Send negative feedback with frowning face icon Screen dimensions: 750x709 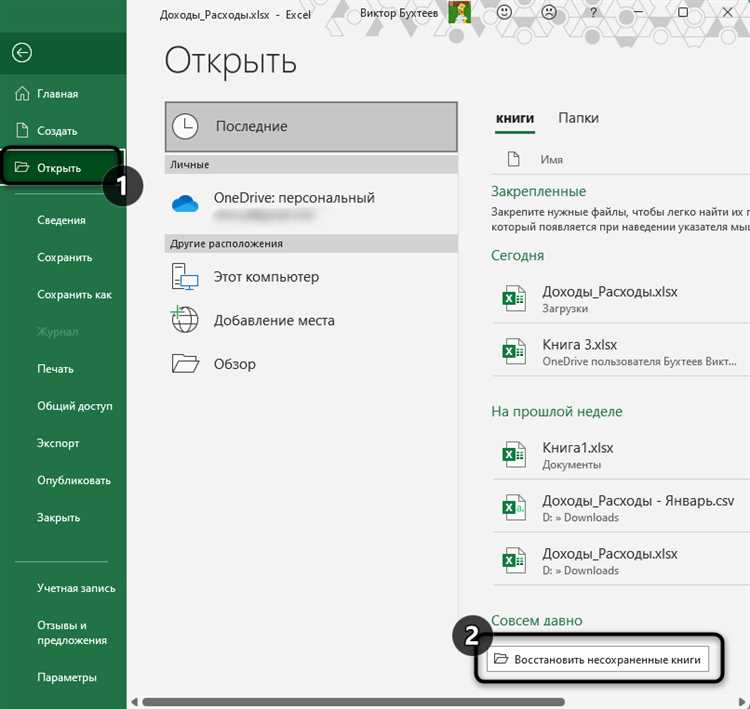[549, 12]
